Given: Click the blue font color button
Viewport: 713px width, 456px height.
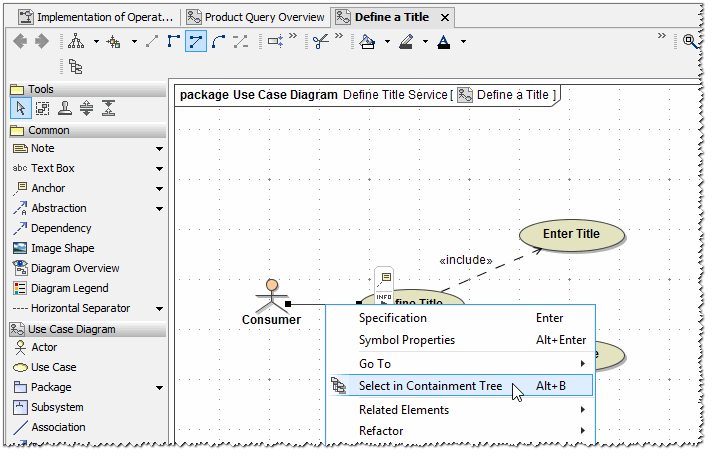Looking at the screenshot, I should [x=443, y=41].
